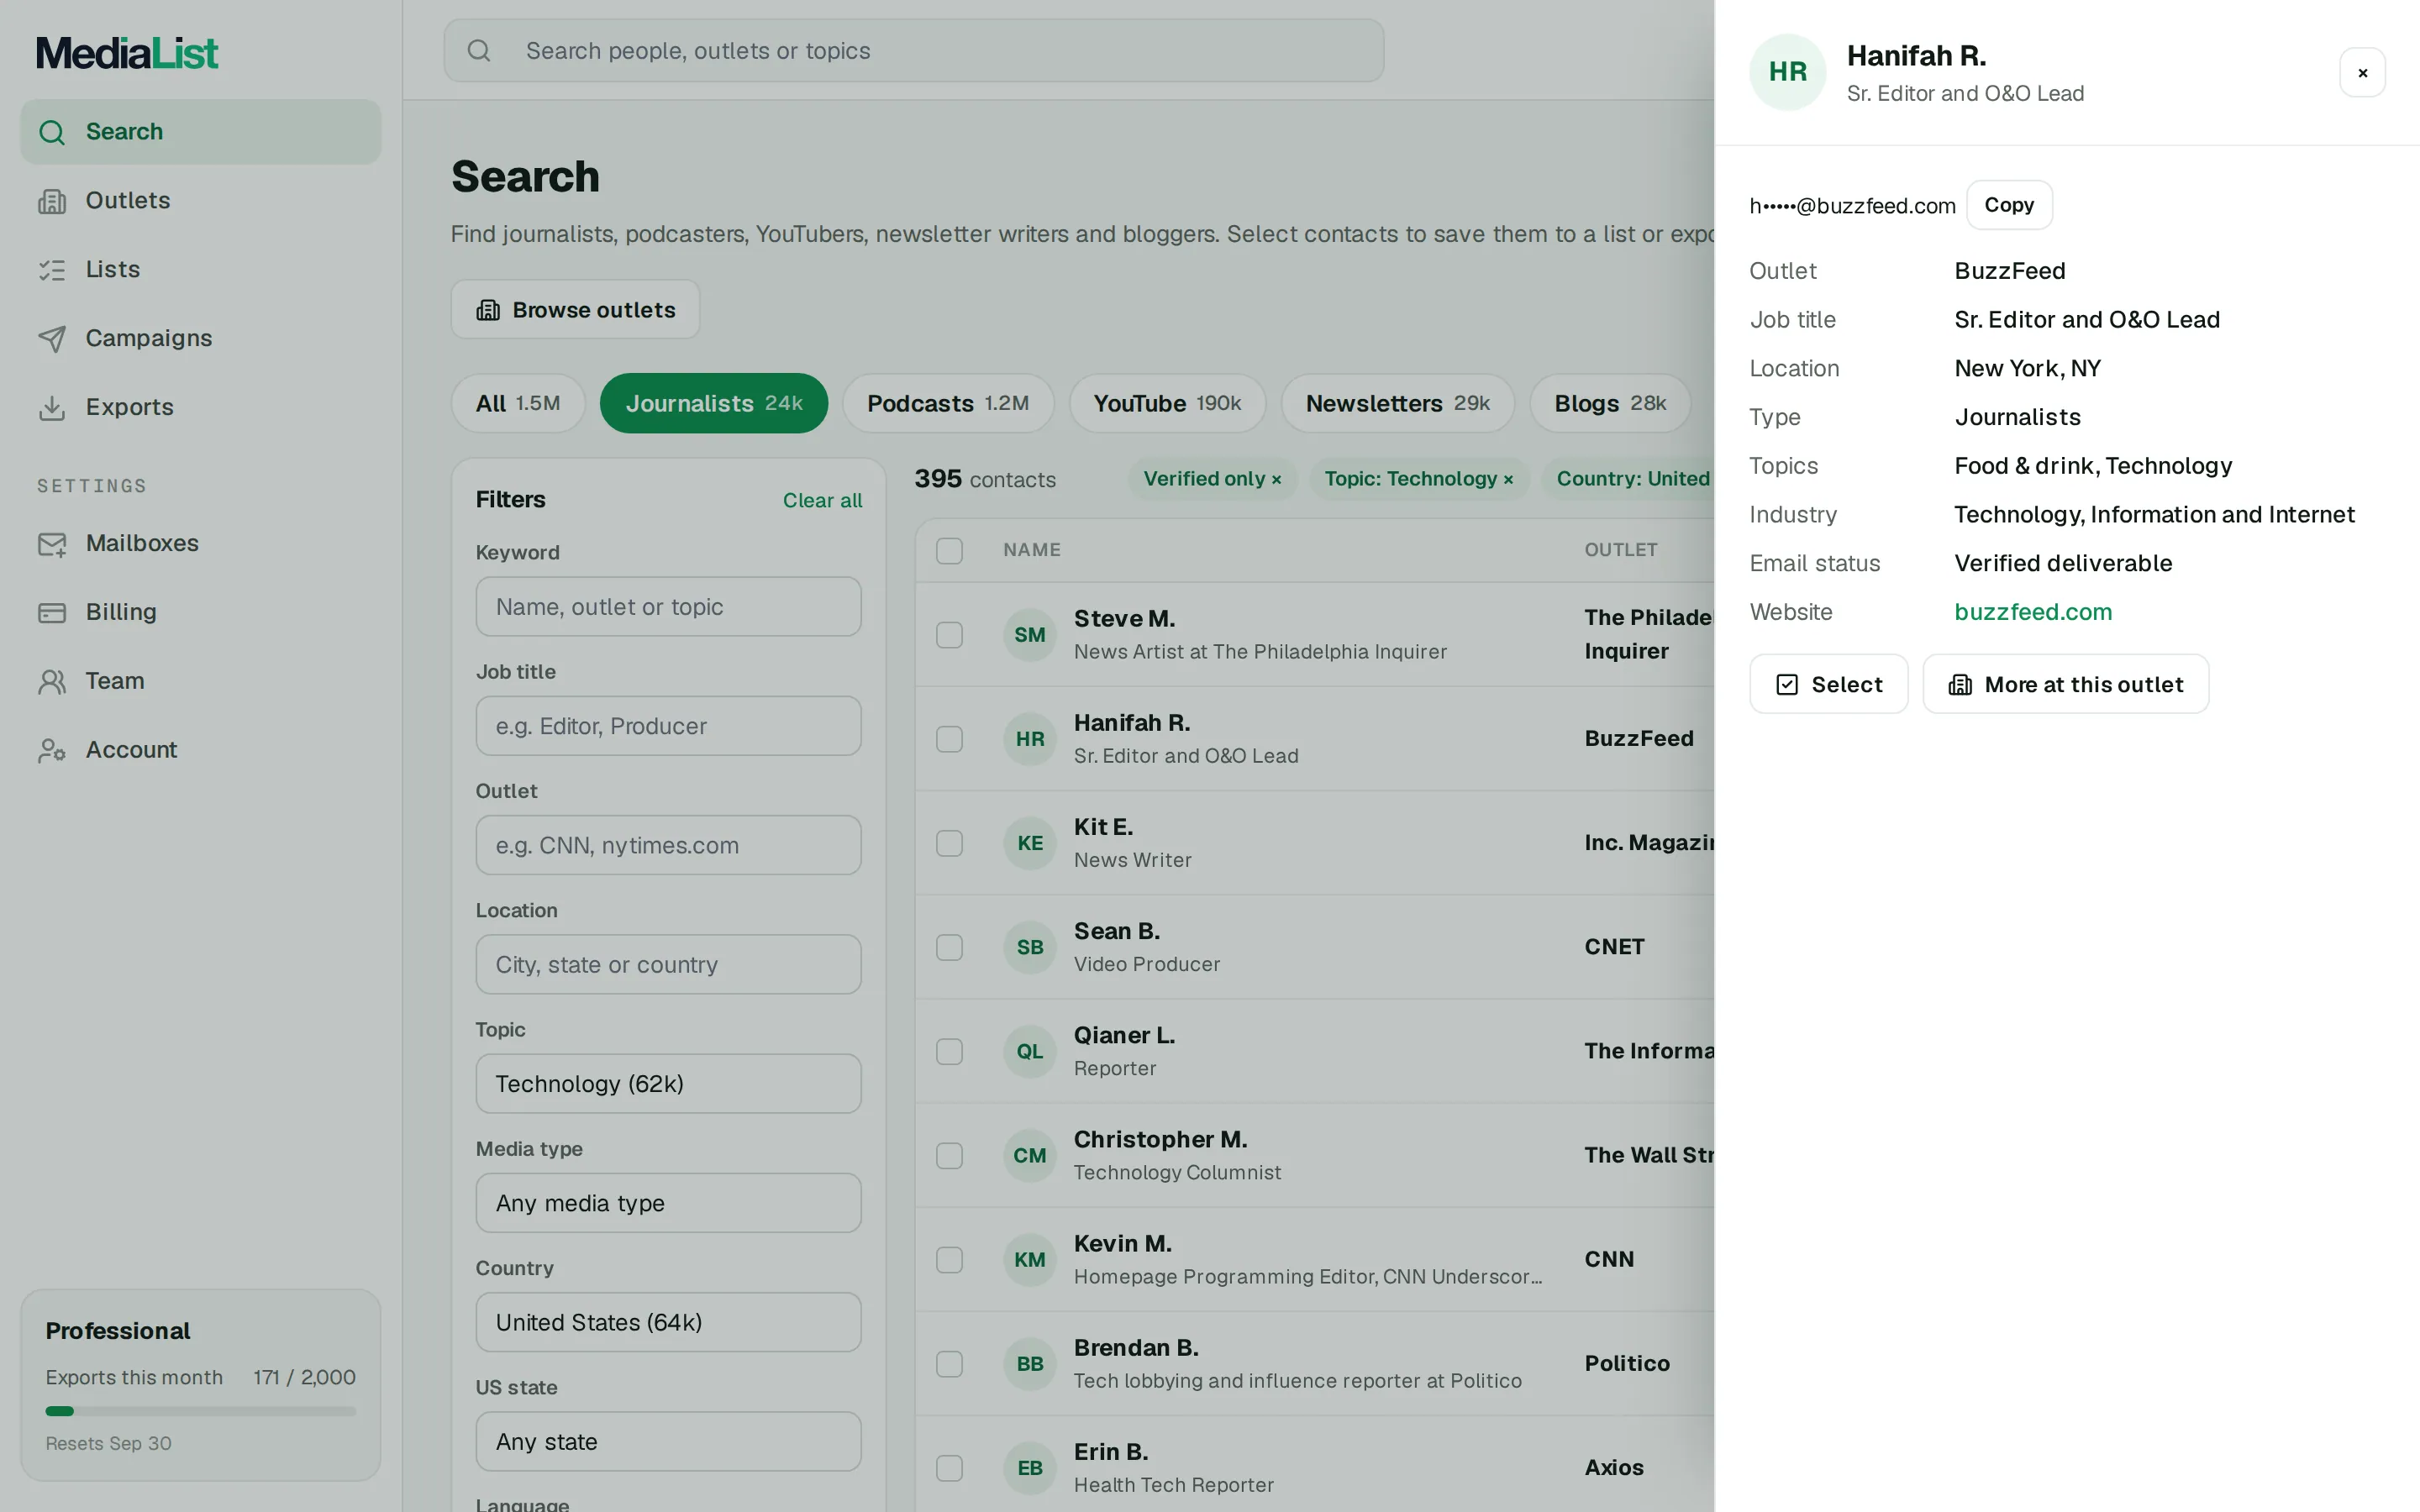Check the box for Erin B.
This screenshot has width=2420, height=1512.
pos(949,1468)
